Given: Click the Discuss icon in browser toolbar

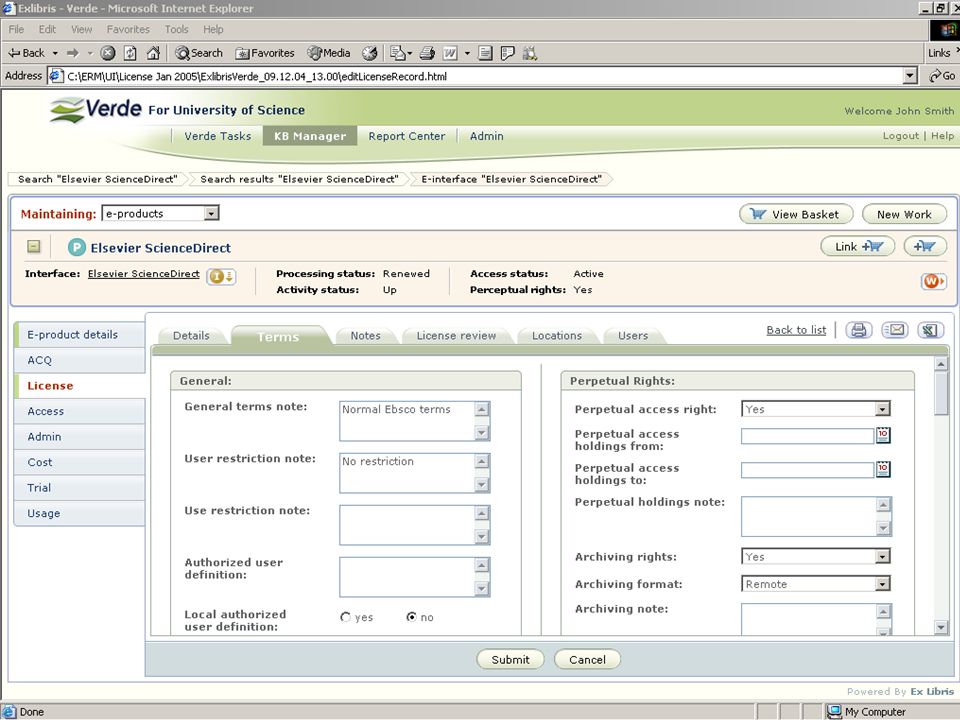Looking at the screenshot, I should [508, 53].
